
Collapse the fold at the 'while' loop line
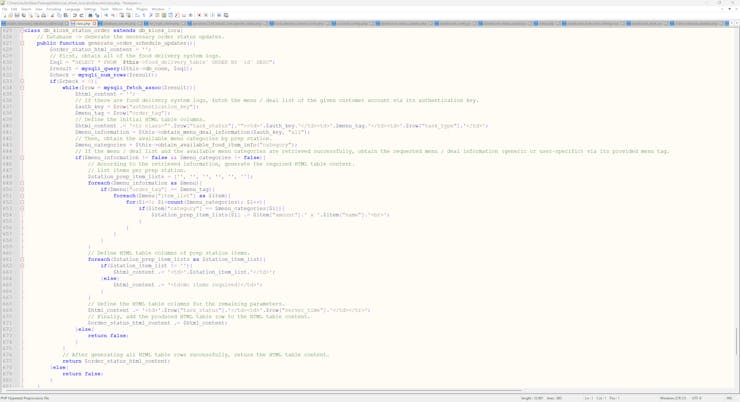pos(22,87)
